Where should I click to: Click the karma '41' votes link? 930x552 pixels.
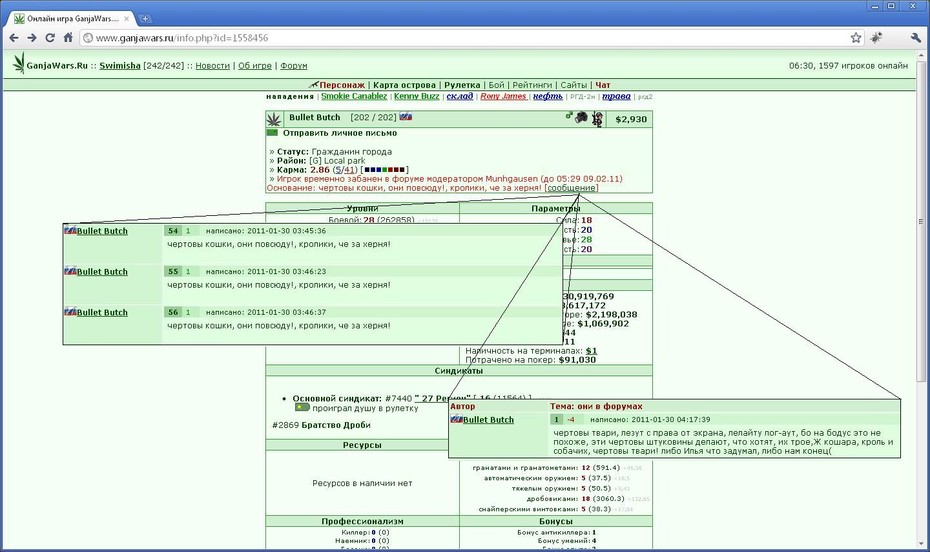click(x=350, y=170)
